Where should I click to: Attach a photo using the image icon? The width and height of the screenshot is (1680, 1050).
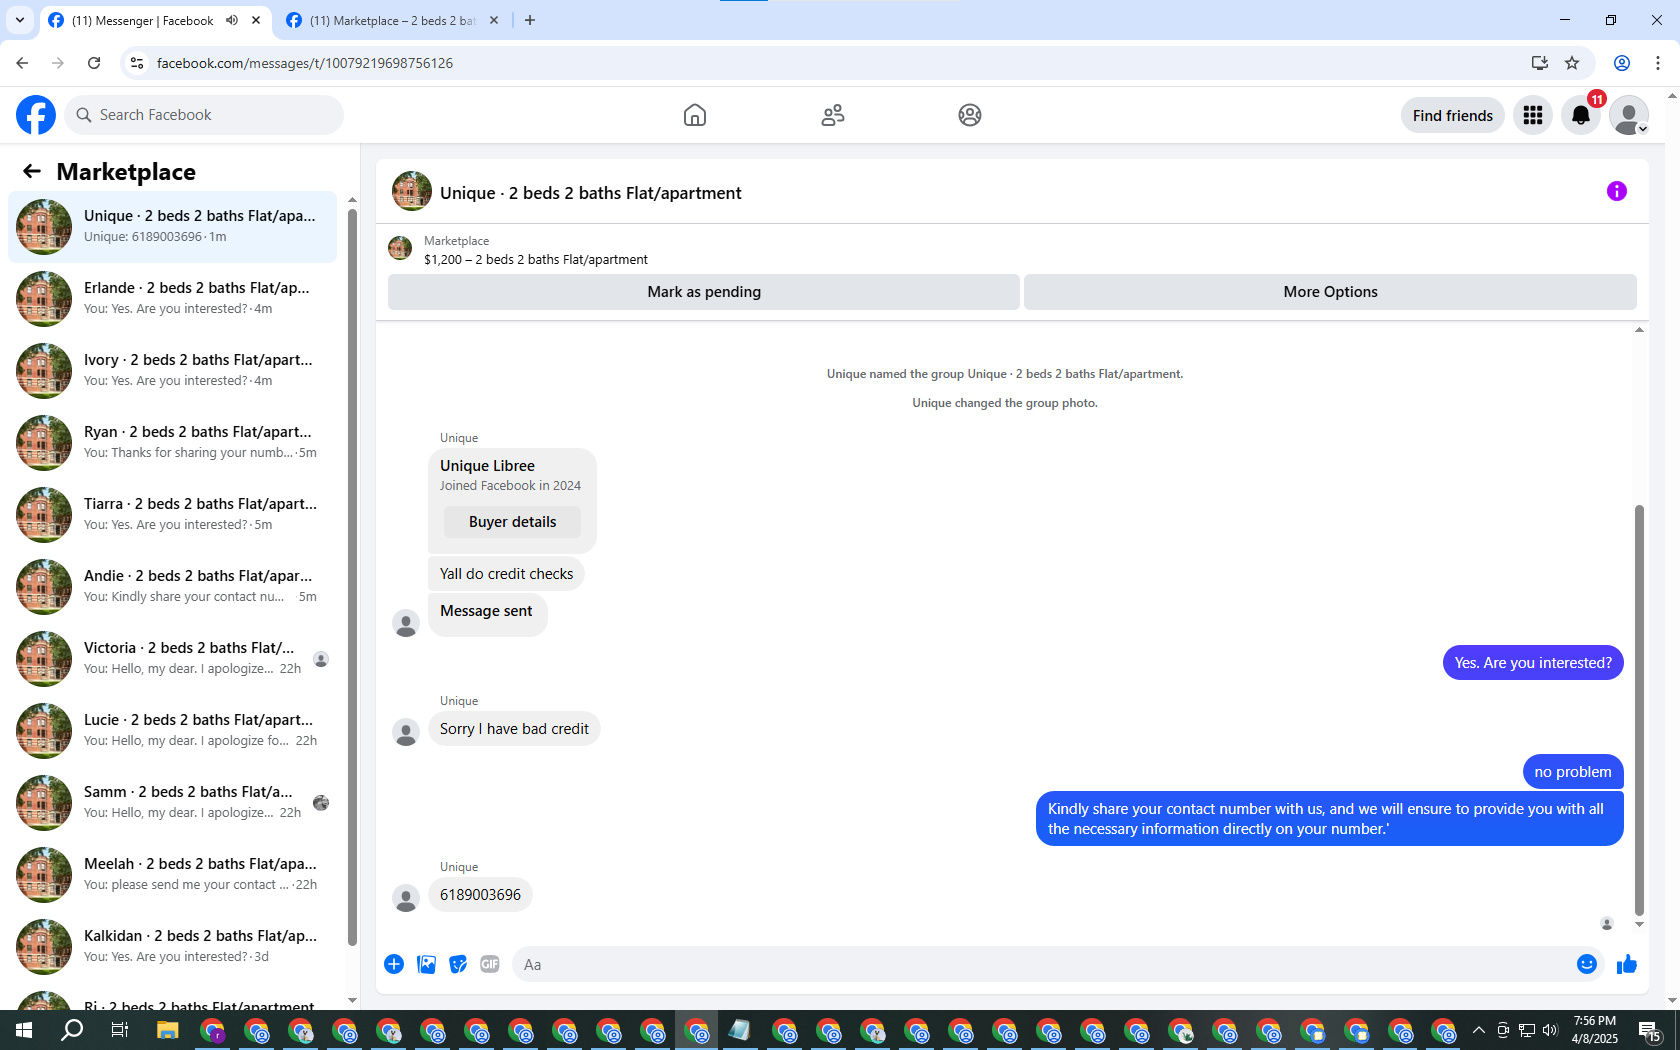426,964
